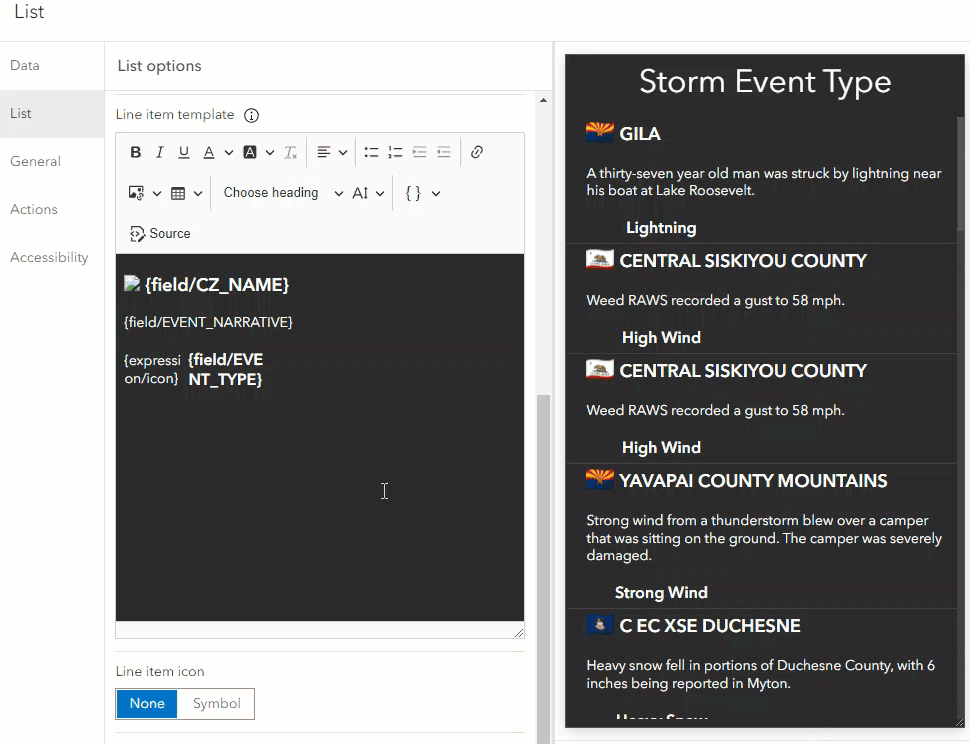Click the Strong Wind event type label
Screen dimensions: 970x744
point(661,592)
